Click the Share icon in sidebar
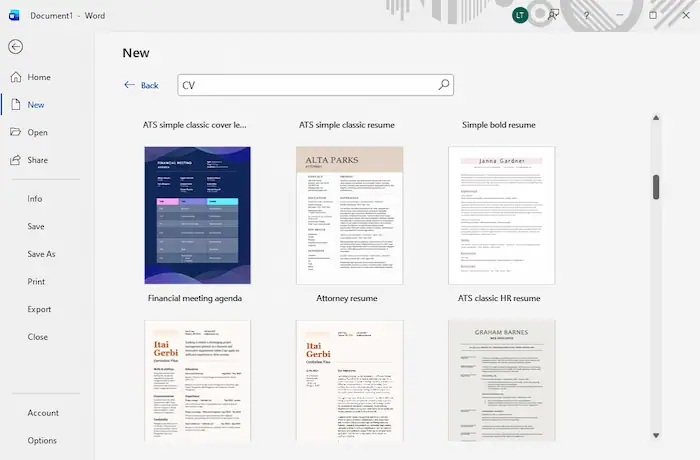 pyautogui.click(x=16, y=160)
